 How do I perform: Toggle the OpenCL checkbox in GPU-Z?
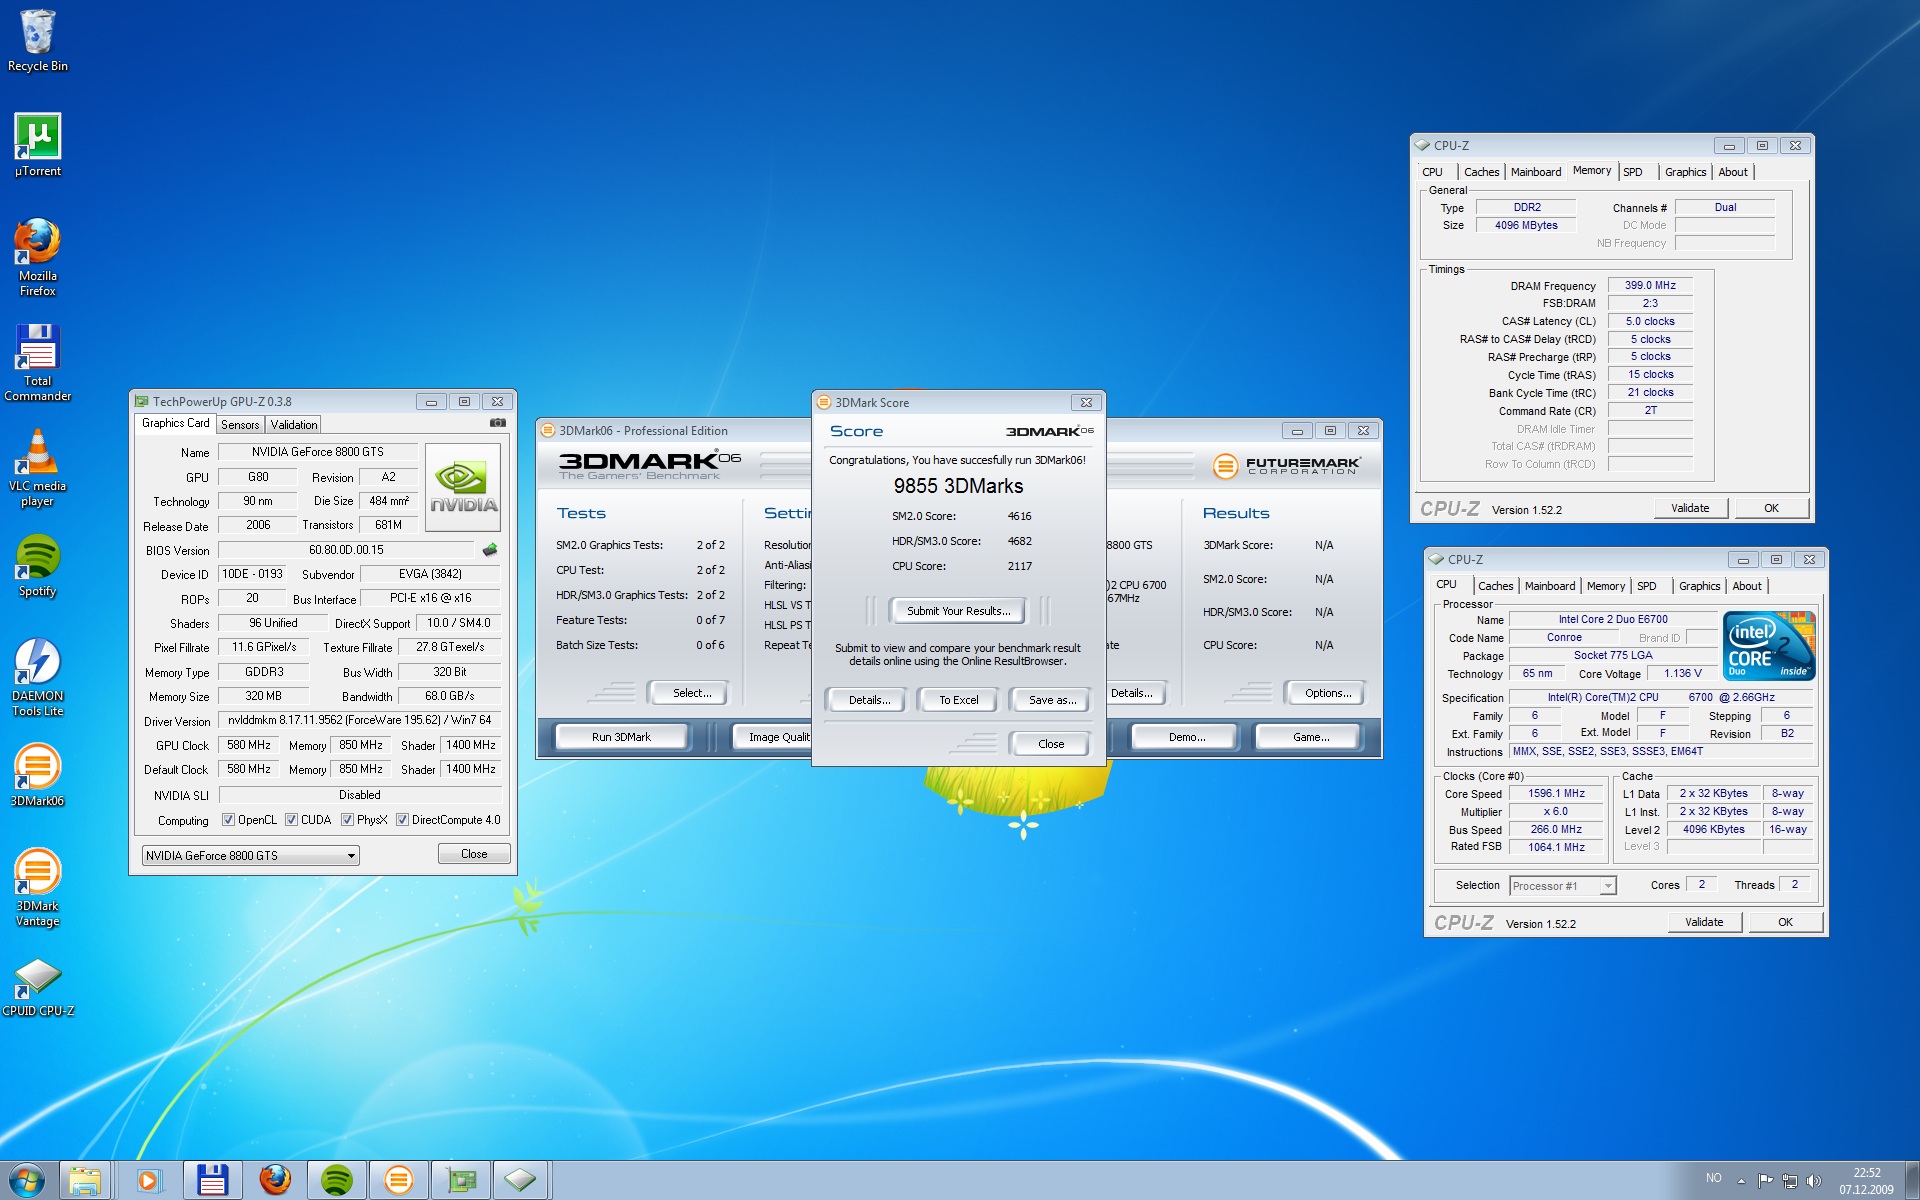pyautogui.click(x=228, y=820)
